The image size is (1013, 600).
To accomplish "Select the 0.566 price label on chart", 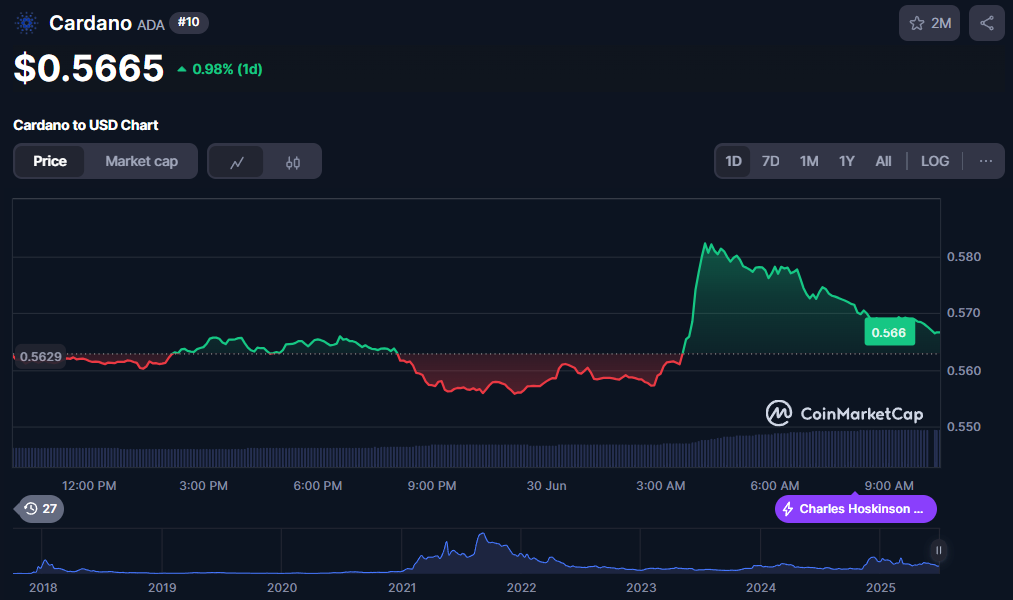I will coord(889,332).
